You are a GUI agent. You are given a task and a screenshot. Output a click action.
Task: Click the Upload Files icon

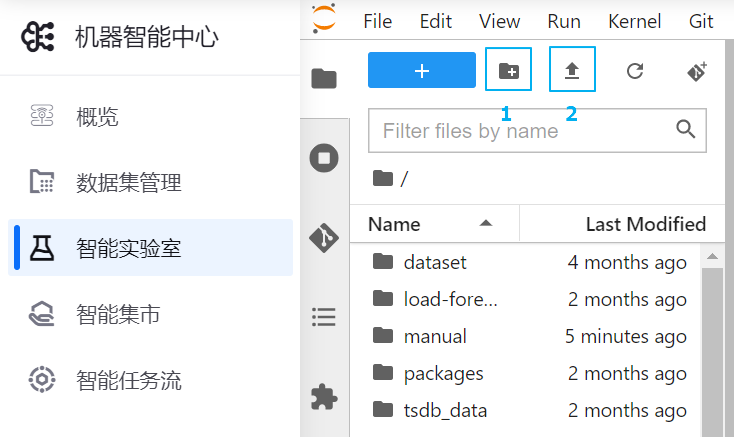(x=572, y=70)
